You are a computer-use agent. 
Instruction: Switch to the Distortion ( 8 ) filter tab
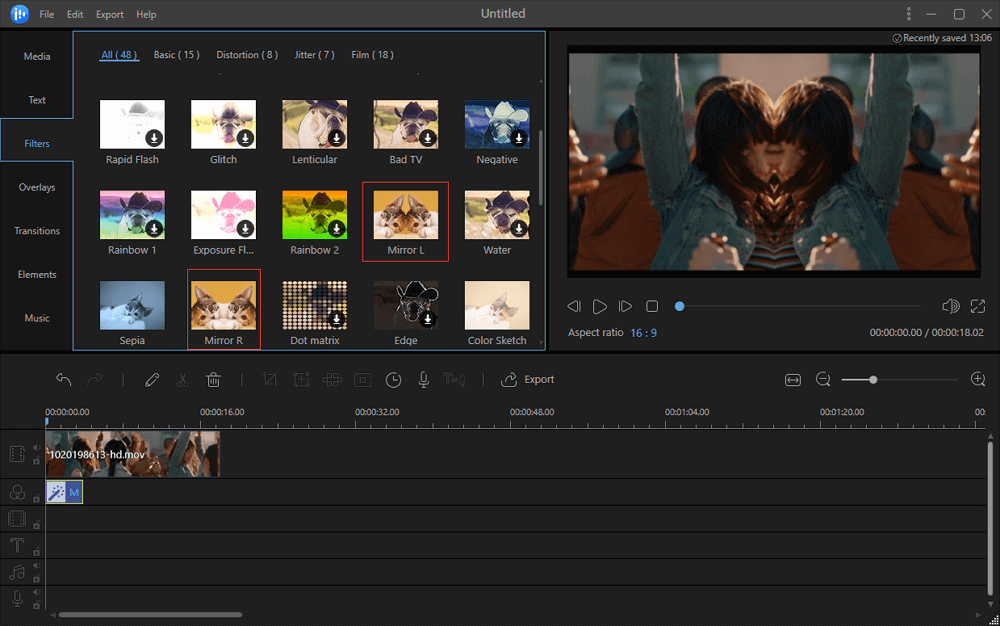point(247,55)
